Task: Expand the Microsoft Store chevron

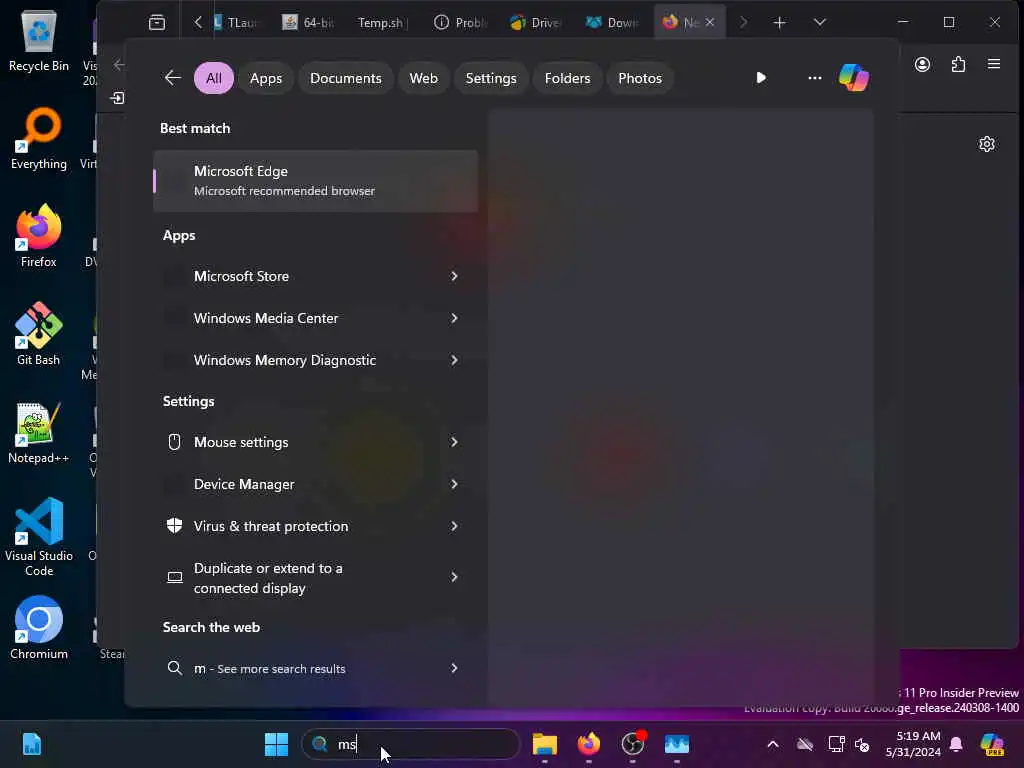Action: click(454, 276)
